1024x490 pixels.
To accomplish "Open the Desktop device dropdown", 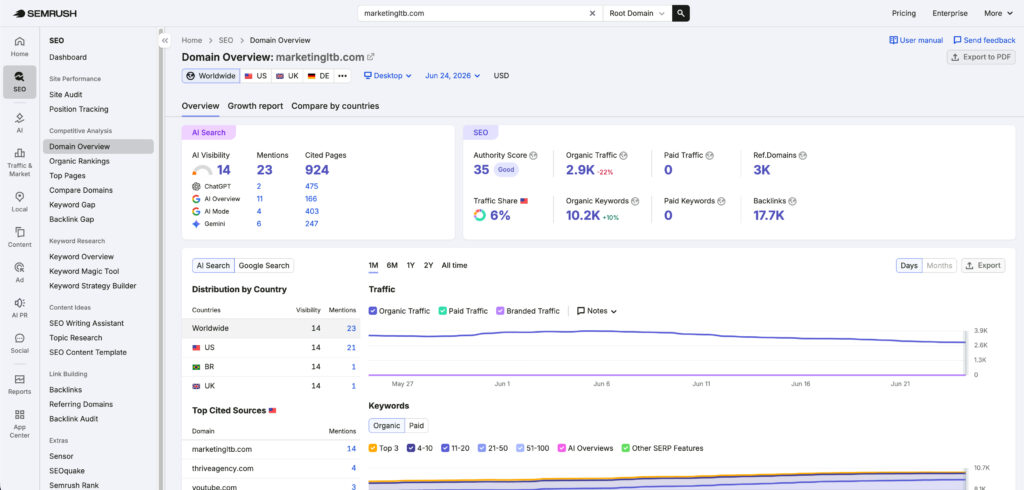I will click(387, 76).
